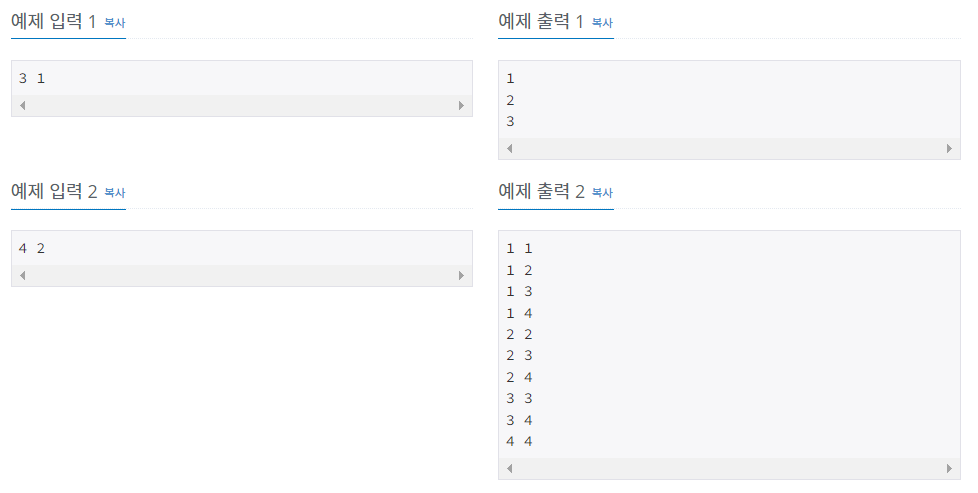The image size is (978, 493).
Task: Click right scroll arrow in 예제 출력 1 box
Action: (x=949, y=149)
